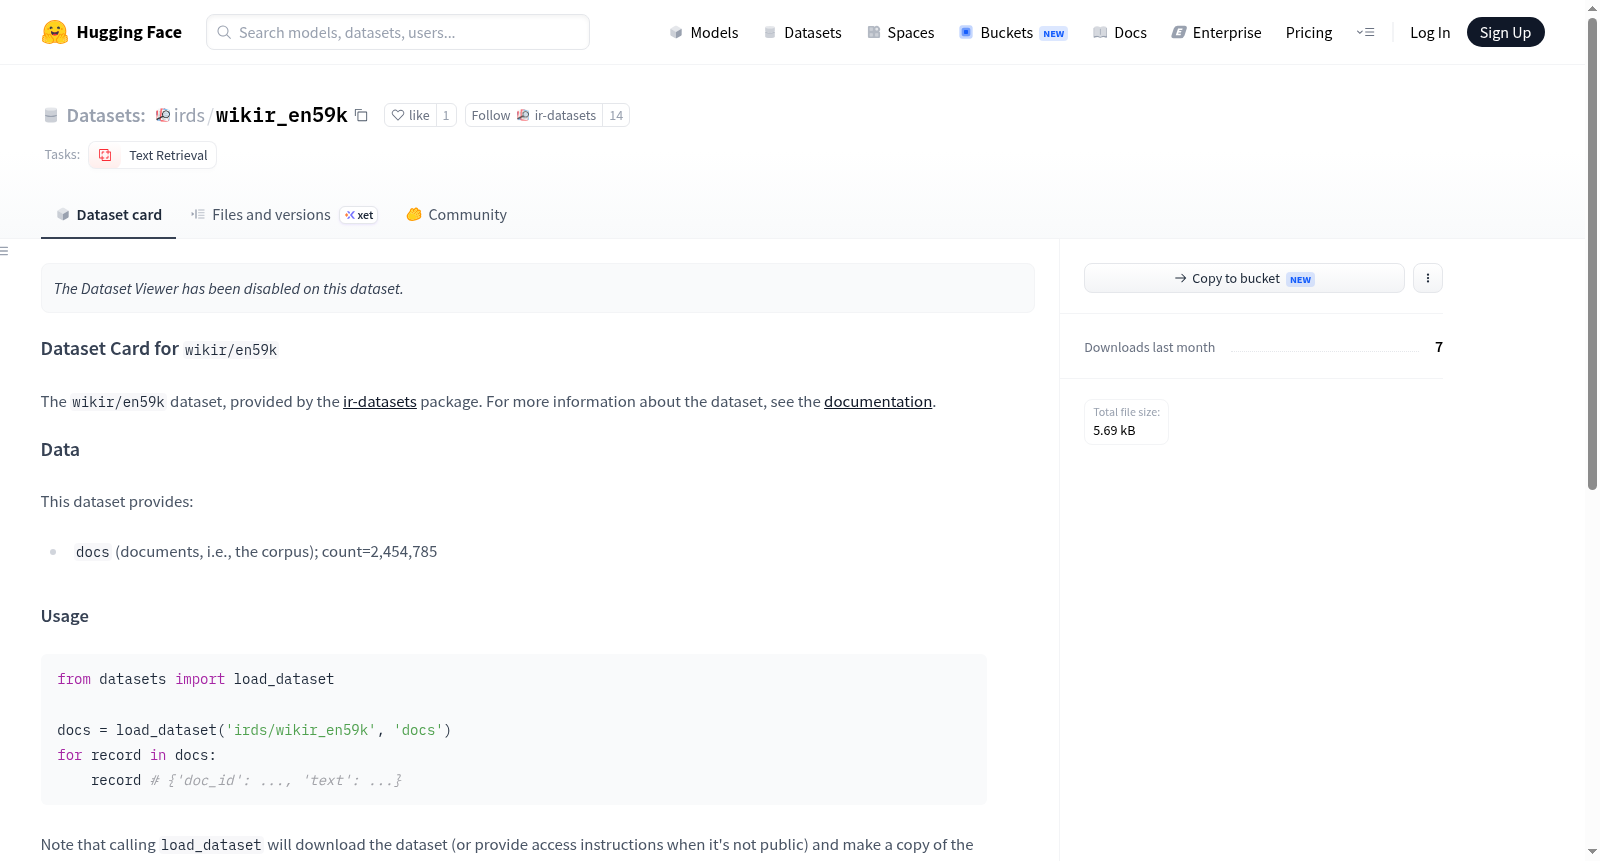Click the ir-datasets avatar beside irds
The height and width of the screenshot is (861, 1600).
click(x=163, y=115)
